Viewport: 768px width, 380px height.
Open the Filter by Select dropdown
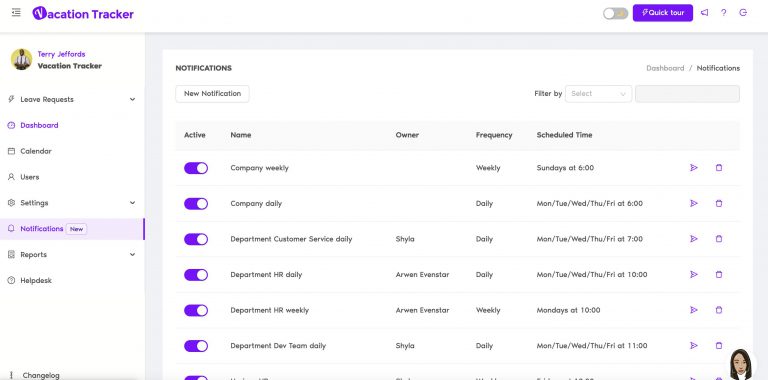pyautogui.click(x=598, y=94)
